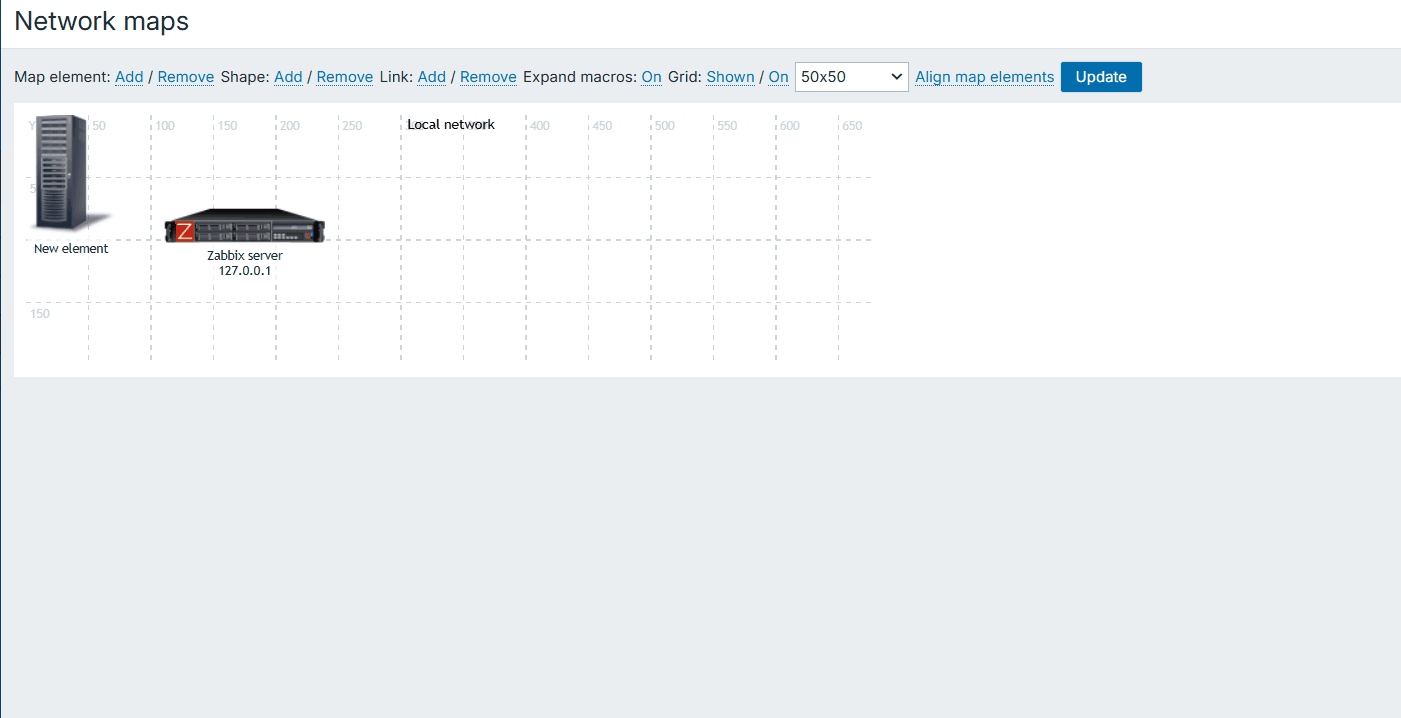Remove the selected shape
Viewport: 1401px width, 718px height.
coord(344,77)
